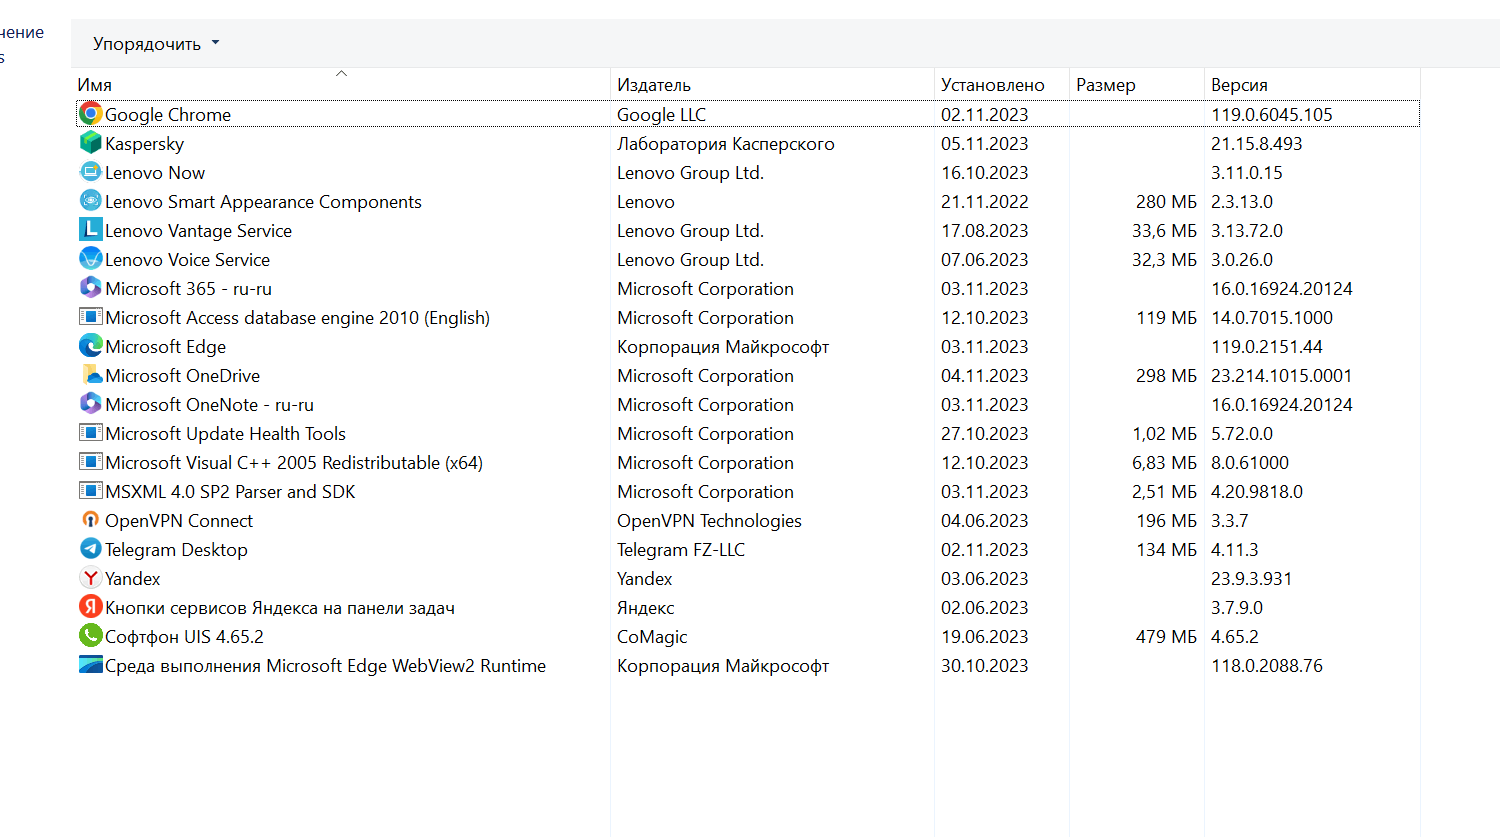Select Среда выполнения Microsoft Edge WebView2 Runtime
This screenshot has height=837, width=1500.
pyautogui.click(x=325, y=666)
